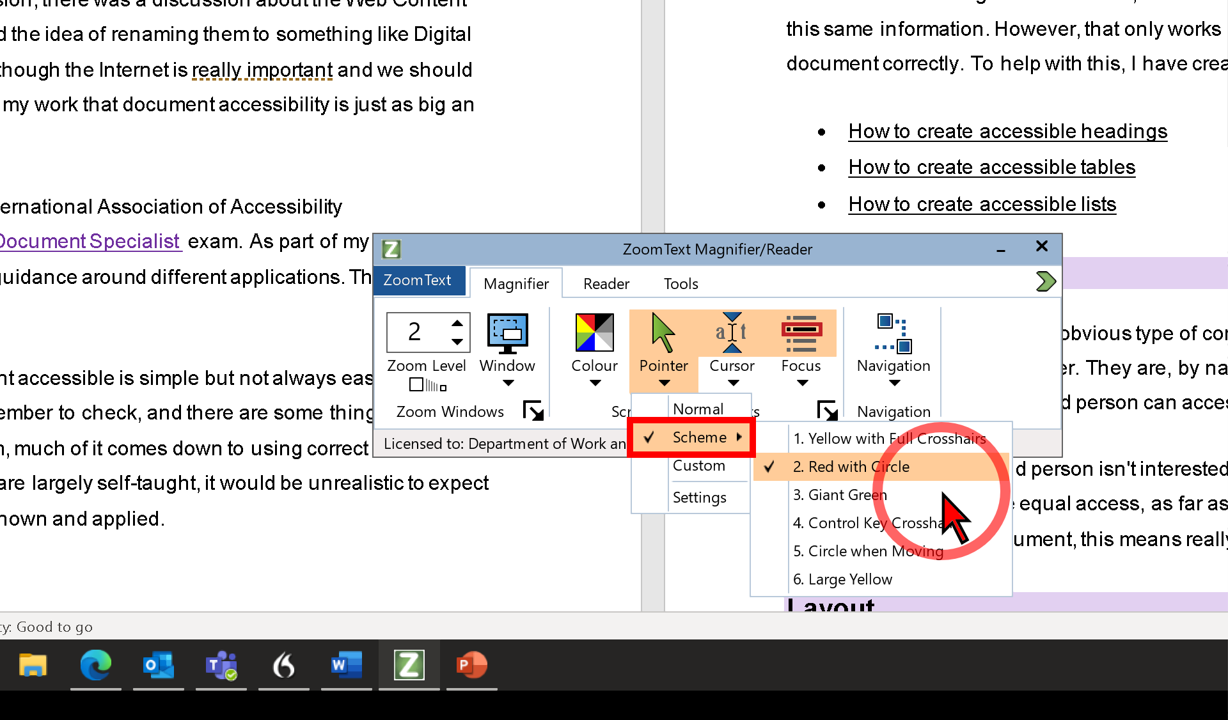Image resolution: width=1228 pixels, height=720 pixels.
Task: Switch to the Magnifier tab
Action: [x=516, y=283]
